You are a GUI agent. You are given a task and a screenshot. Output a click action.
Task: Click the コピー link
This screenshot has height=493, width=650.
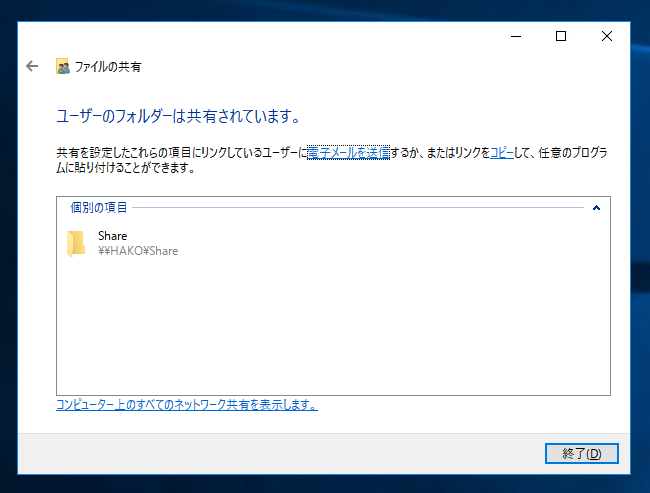pos(502,153)
